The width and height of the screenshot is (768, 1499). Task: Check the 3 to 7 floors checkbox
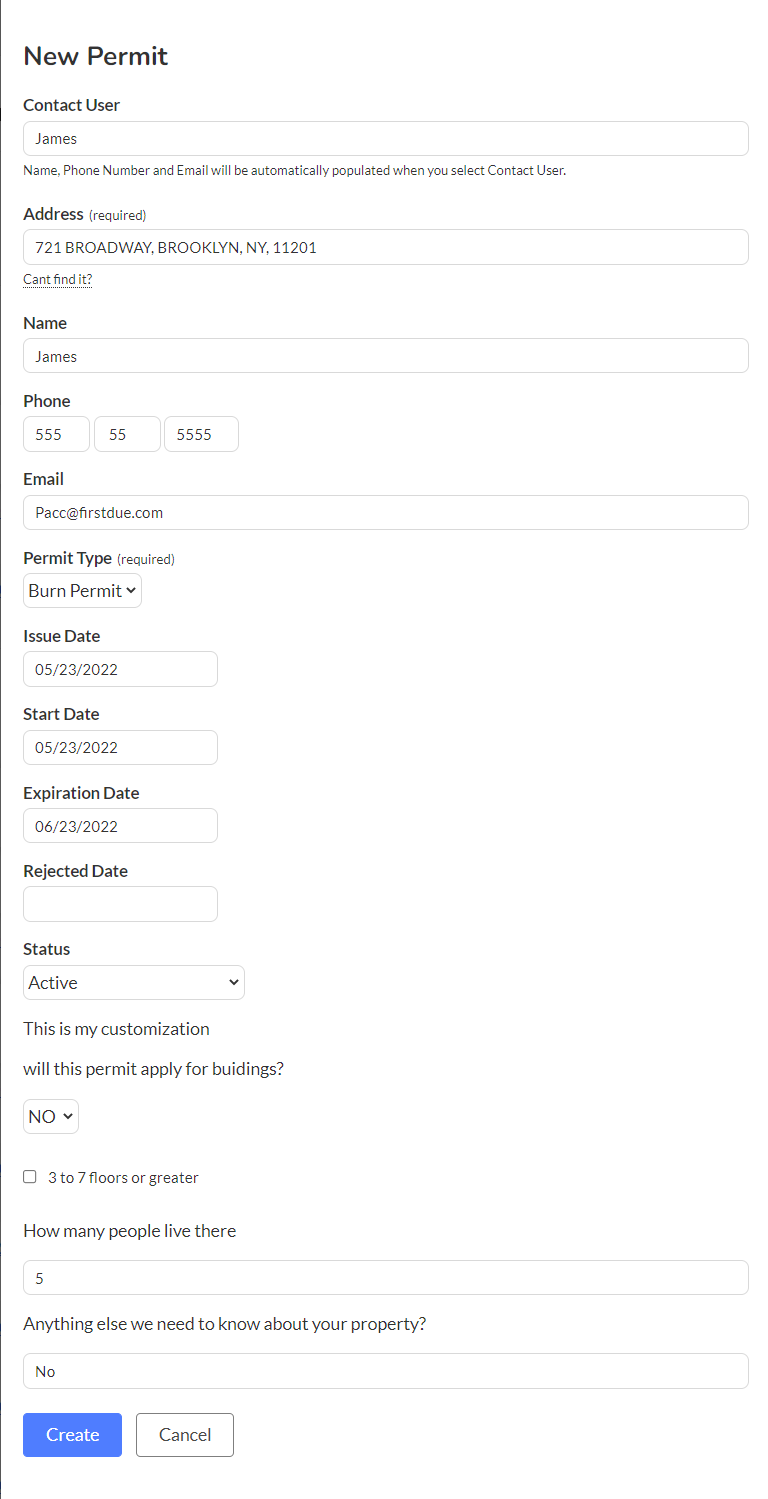pos(30,1177)
